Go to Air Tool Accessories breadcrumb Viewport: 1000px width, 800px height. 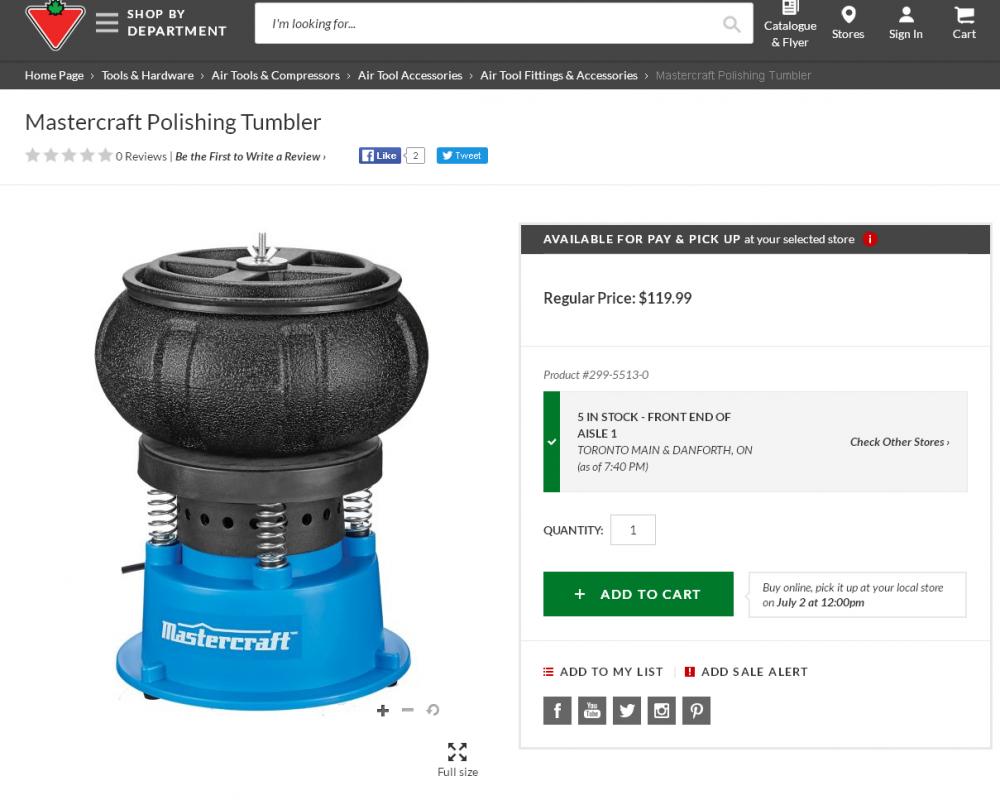pos(410,75)
